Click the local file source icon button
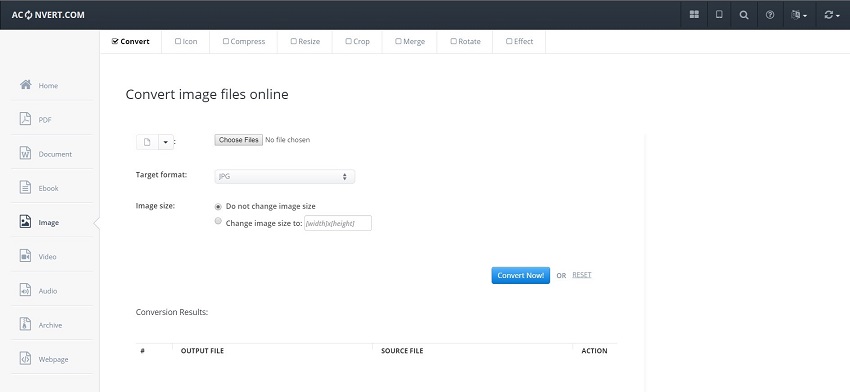This screenshot has height=392, width=850. click(x=147, y=142)
